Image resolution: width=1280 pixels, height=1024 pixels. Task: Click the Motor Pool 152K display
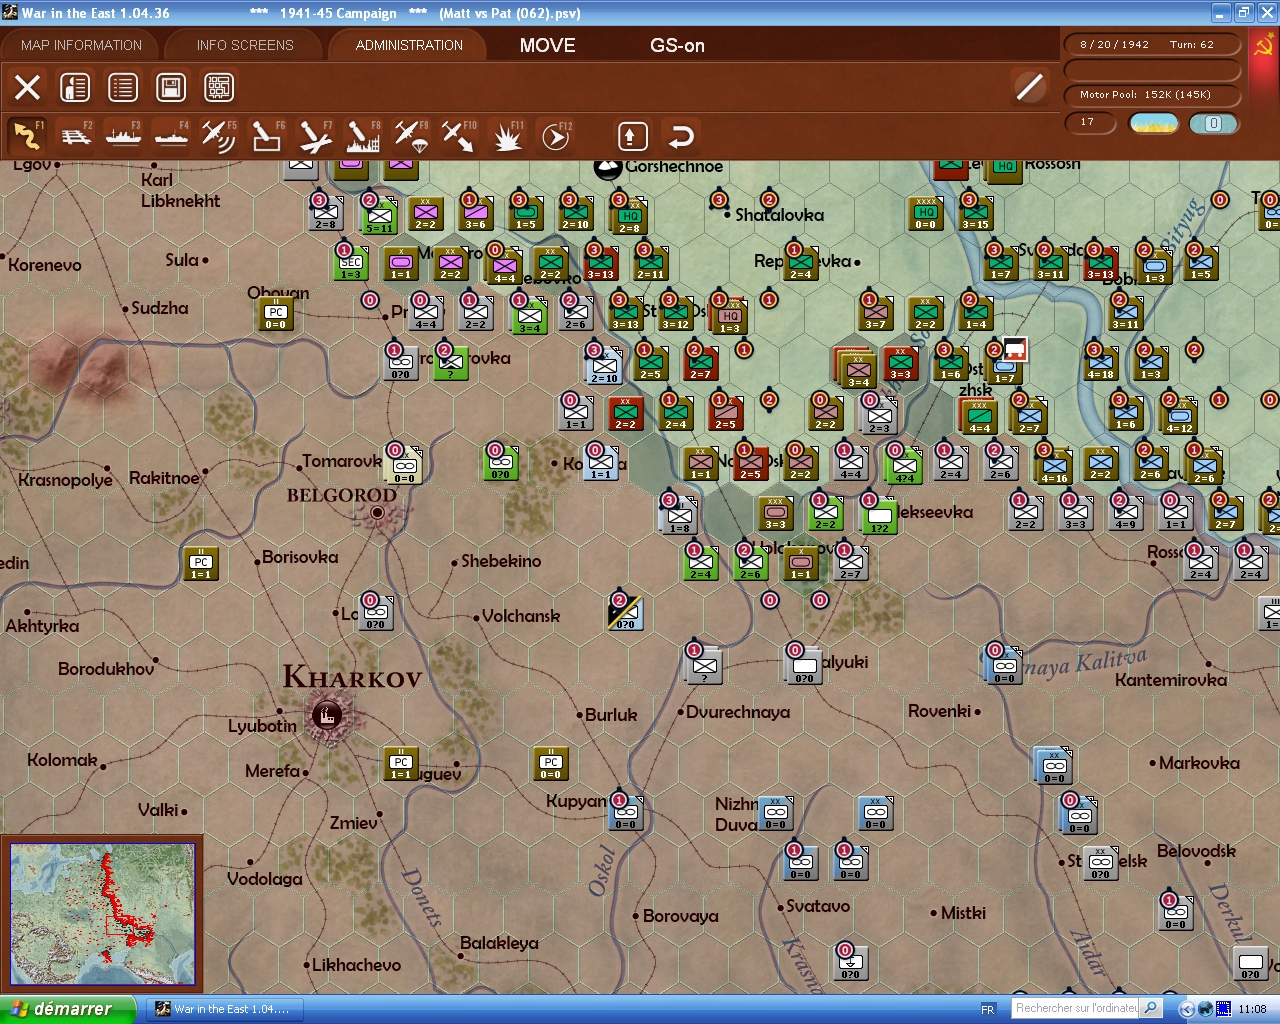coord(1151,95)
